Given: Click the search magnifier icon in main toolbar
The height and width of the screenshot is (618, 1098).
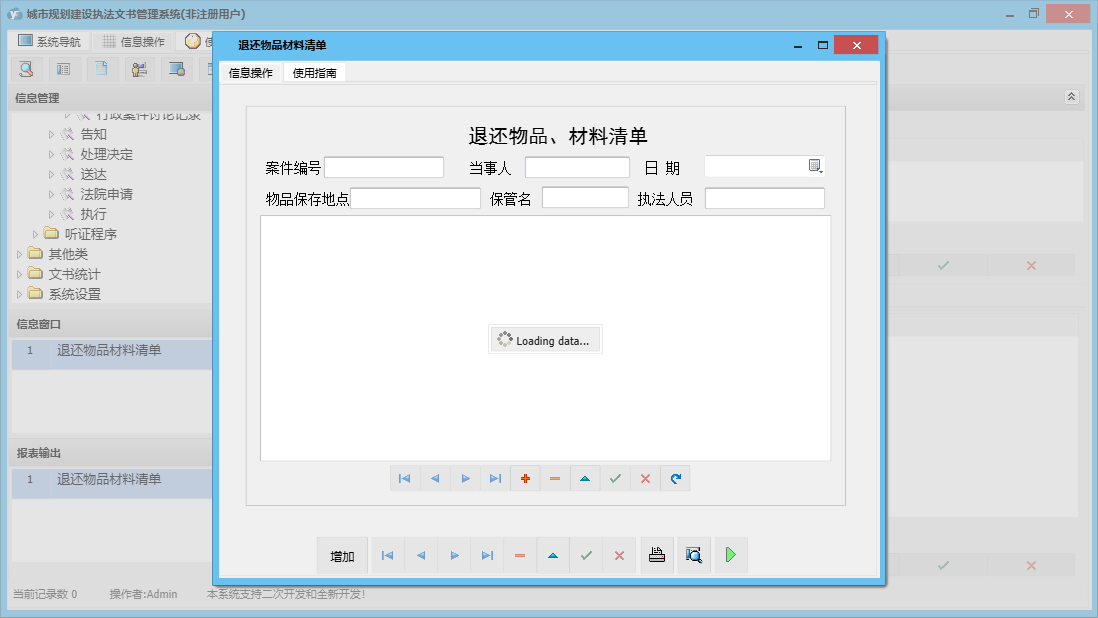Looking at the screenshot, I should point(26,69).
